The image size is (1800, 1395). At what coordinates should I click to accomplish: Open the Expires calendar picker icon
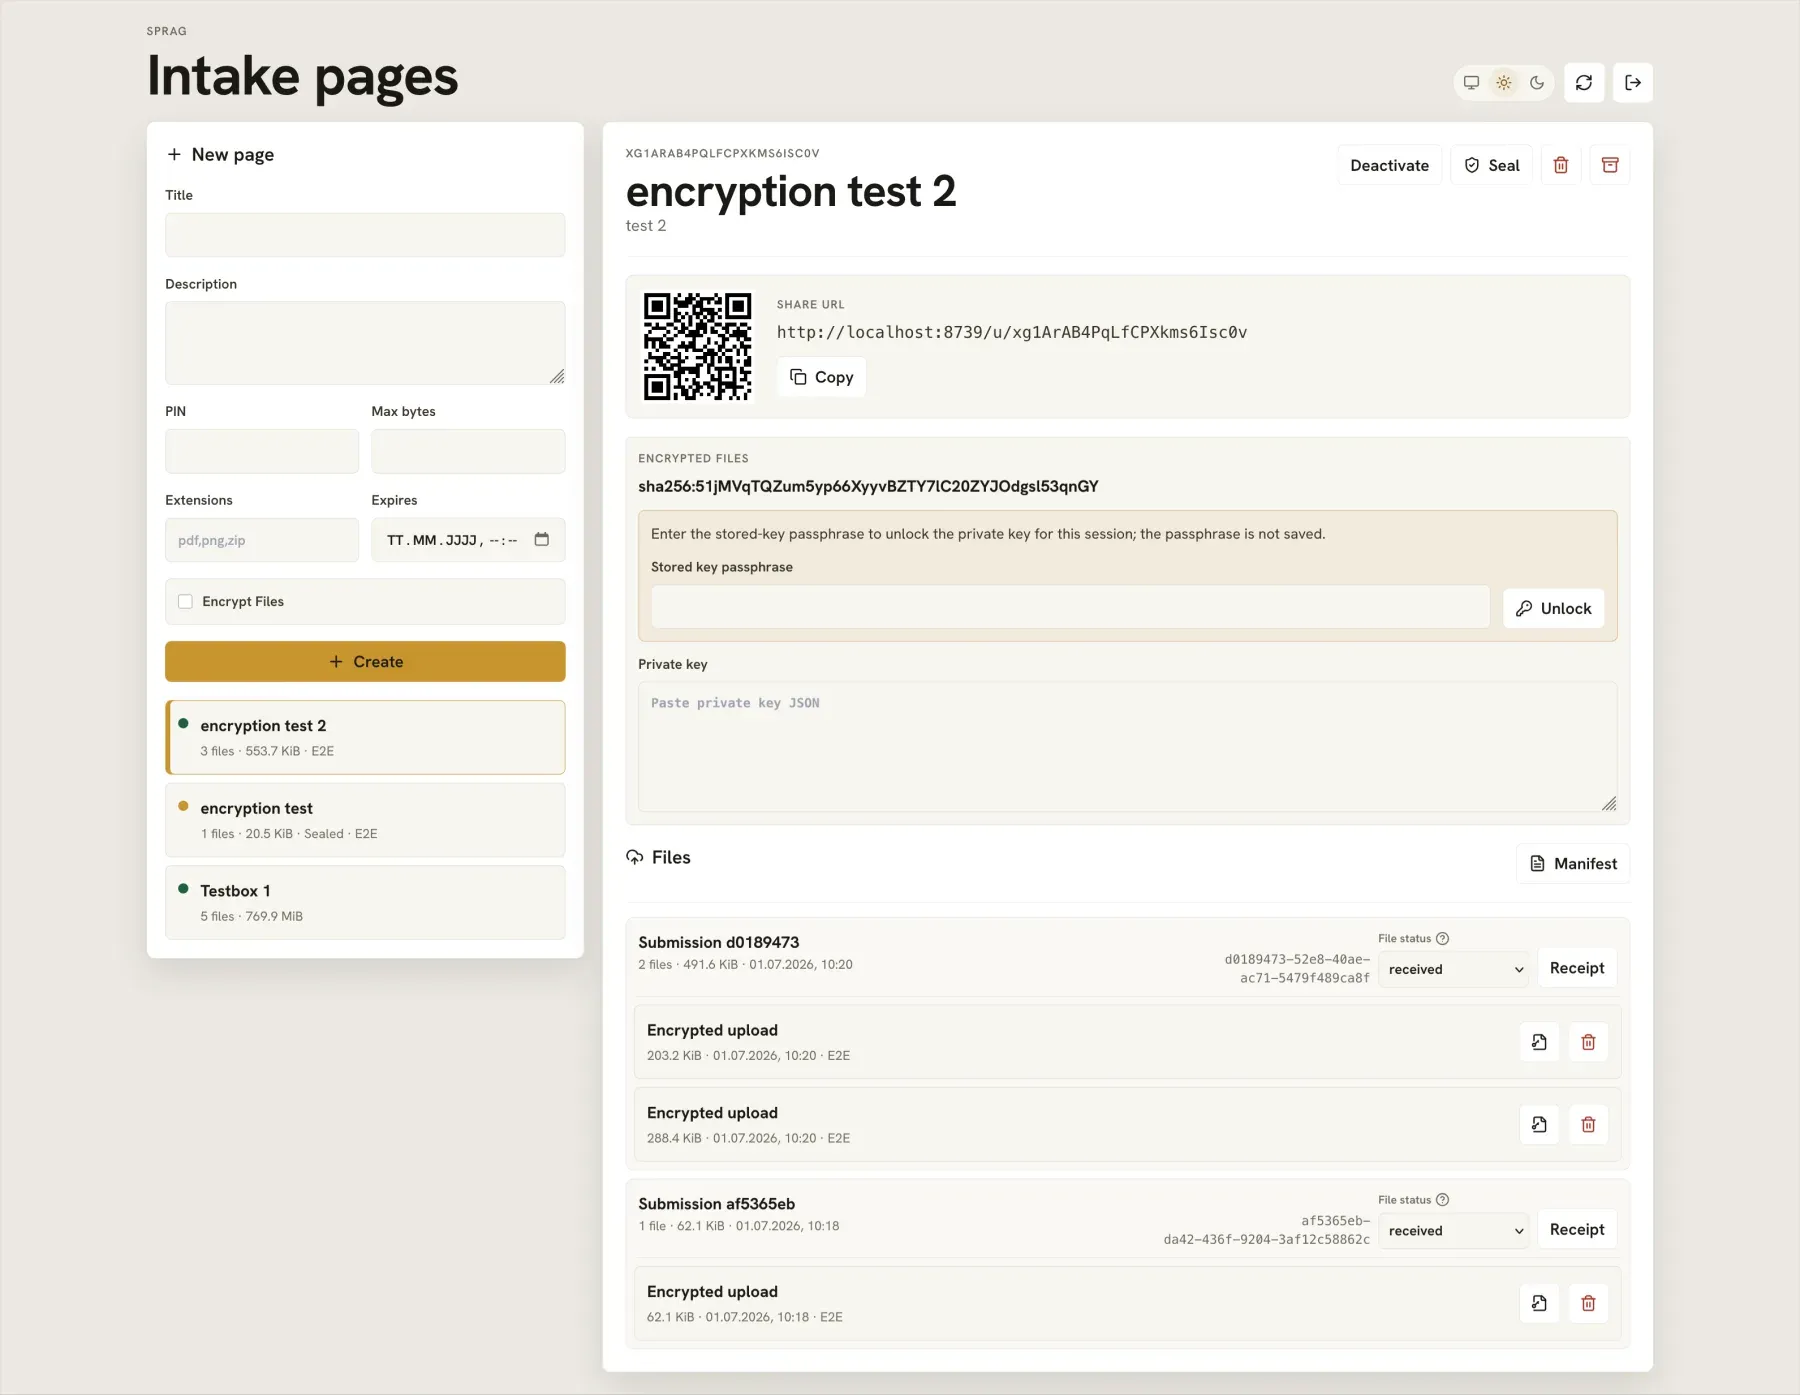(542, 540)
